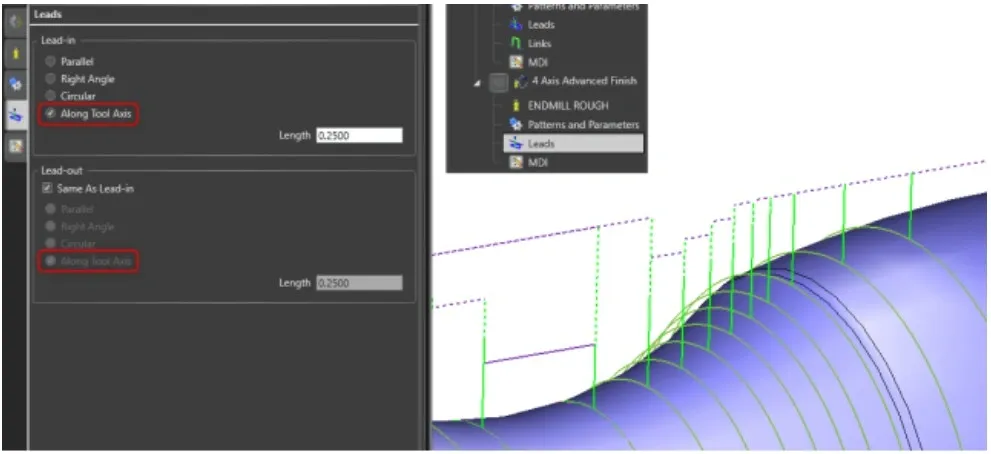Click the tool (yellow endmill) side tab icon

(x=16, y=52)
